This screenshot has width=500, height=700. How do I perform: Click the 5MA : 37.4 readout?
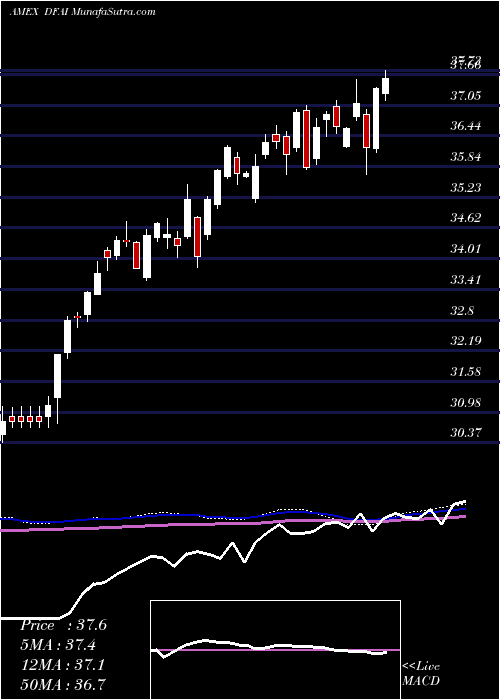tap(58, 645)
